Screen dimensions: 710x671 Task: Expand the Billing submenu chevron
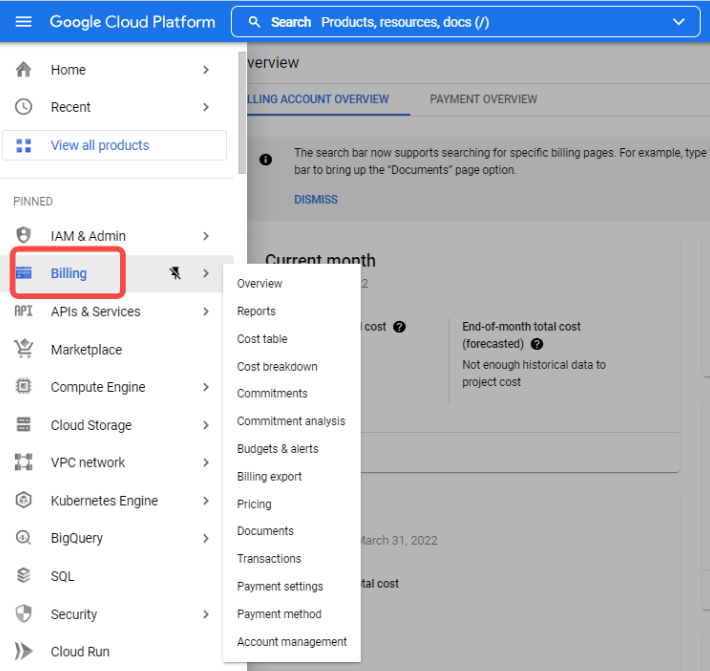coord(206,273)
